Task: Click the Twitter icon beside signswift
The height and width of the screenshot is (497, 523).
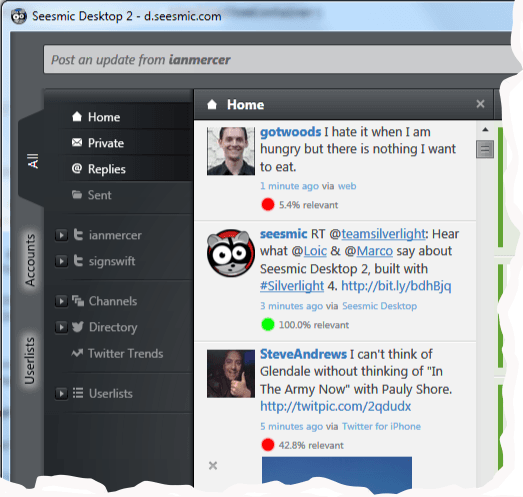Action: [78, 261]
